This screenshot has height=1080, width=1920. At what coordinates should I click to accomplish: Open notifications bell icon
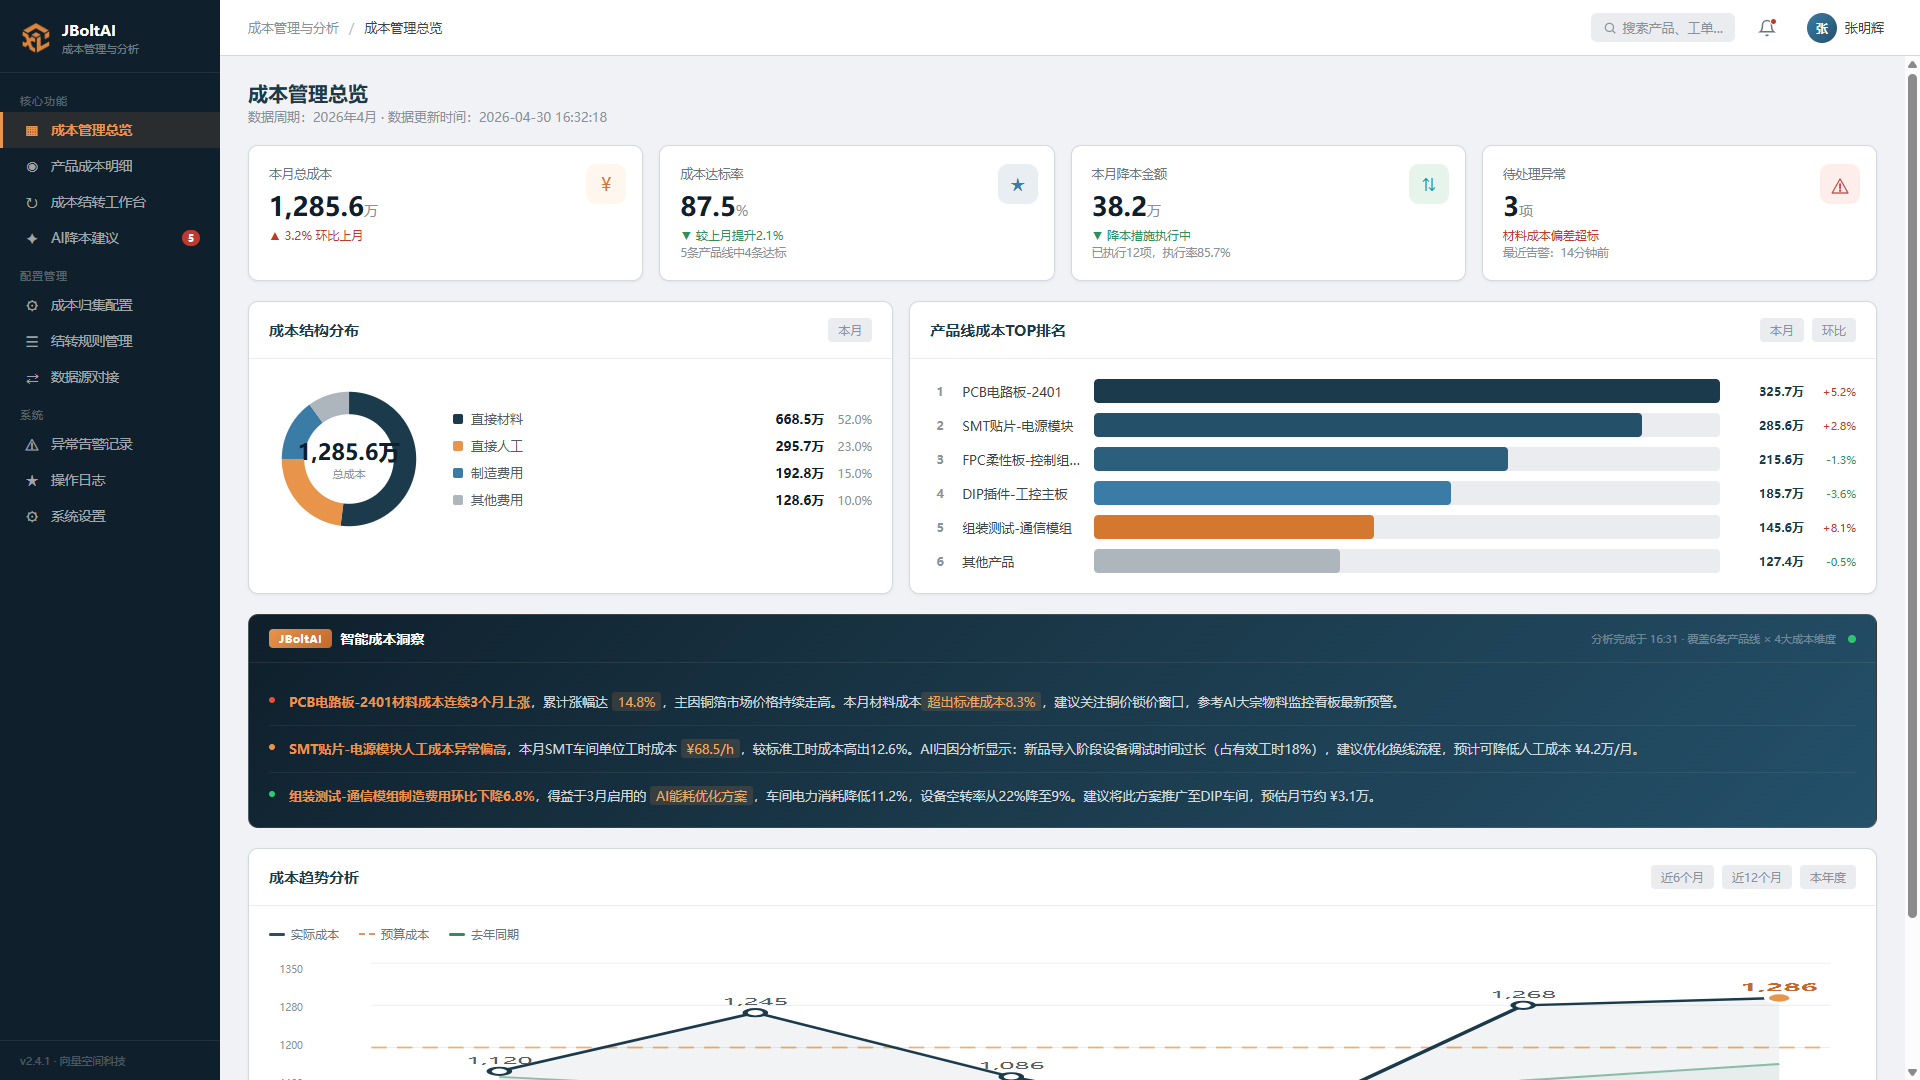pos(1767,28)
